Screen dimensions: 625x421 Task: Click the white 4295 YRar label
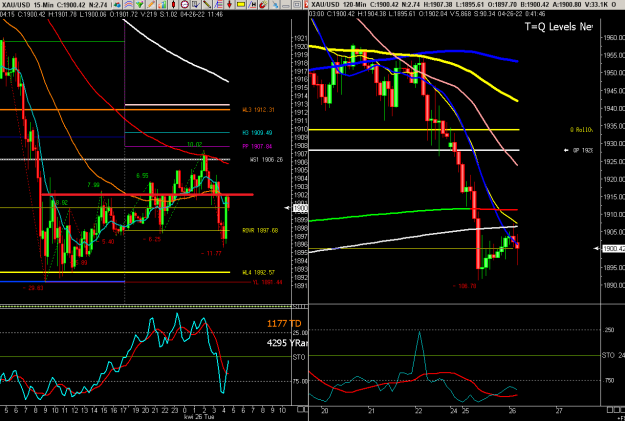point(287,343)
